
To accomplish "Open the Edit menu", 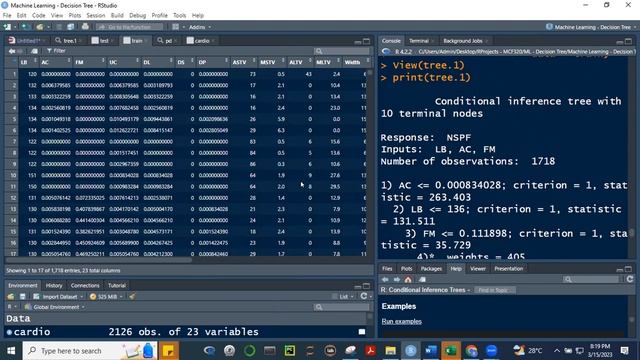I will pos(21,16).
